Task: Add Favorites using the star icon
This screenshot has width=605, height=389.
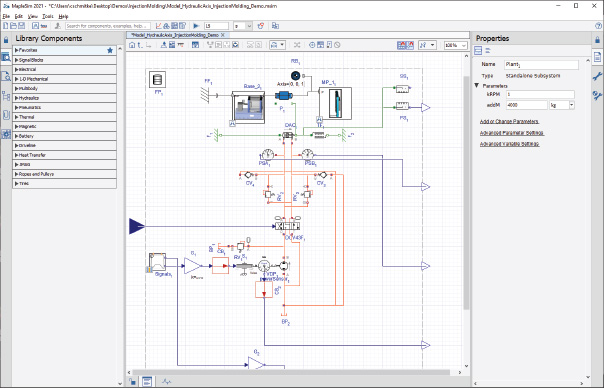Action: (110, 50)
